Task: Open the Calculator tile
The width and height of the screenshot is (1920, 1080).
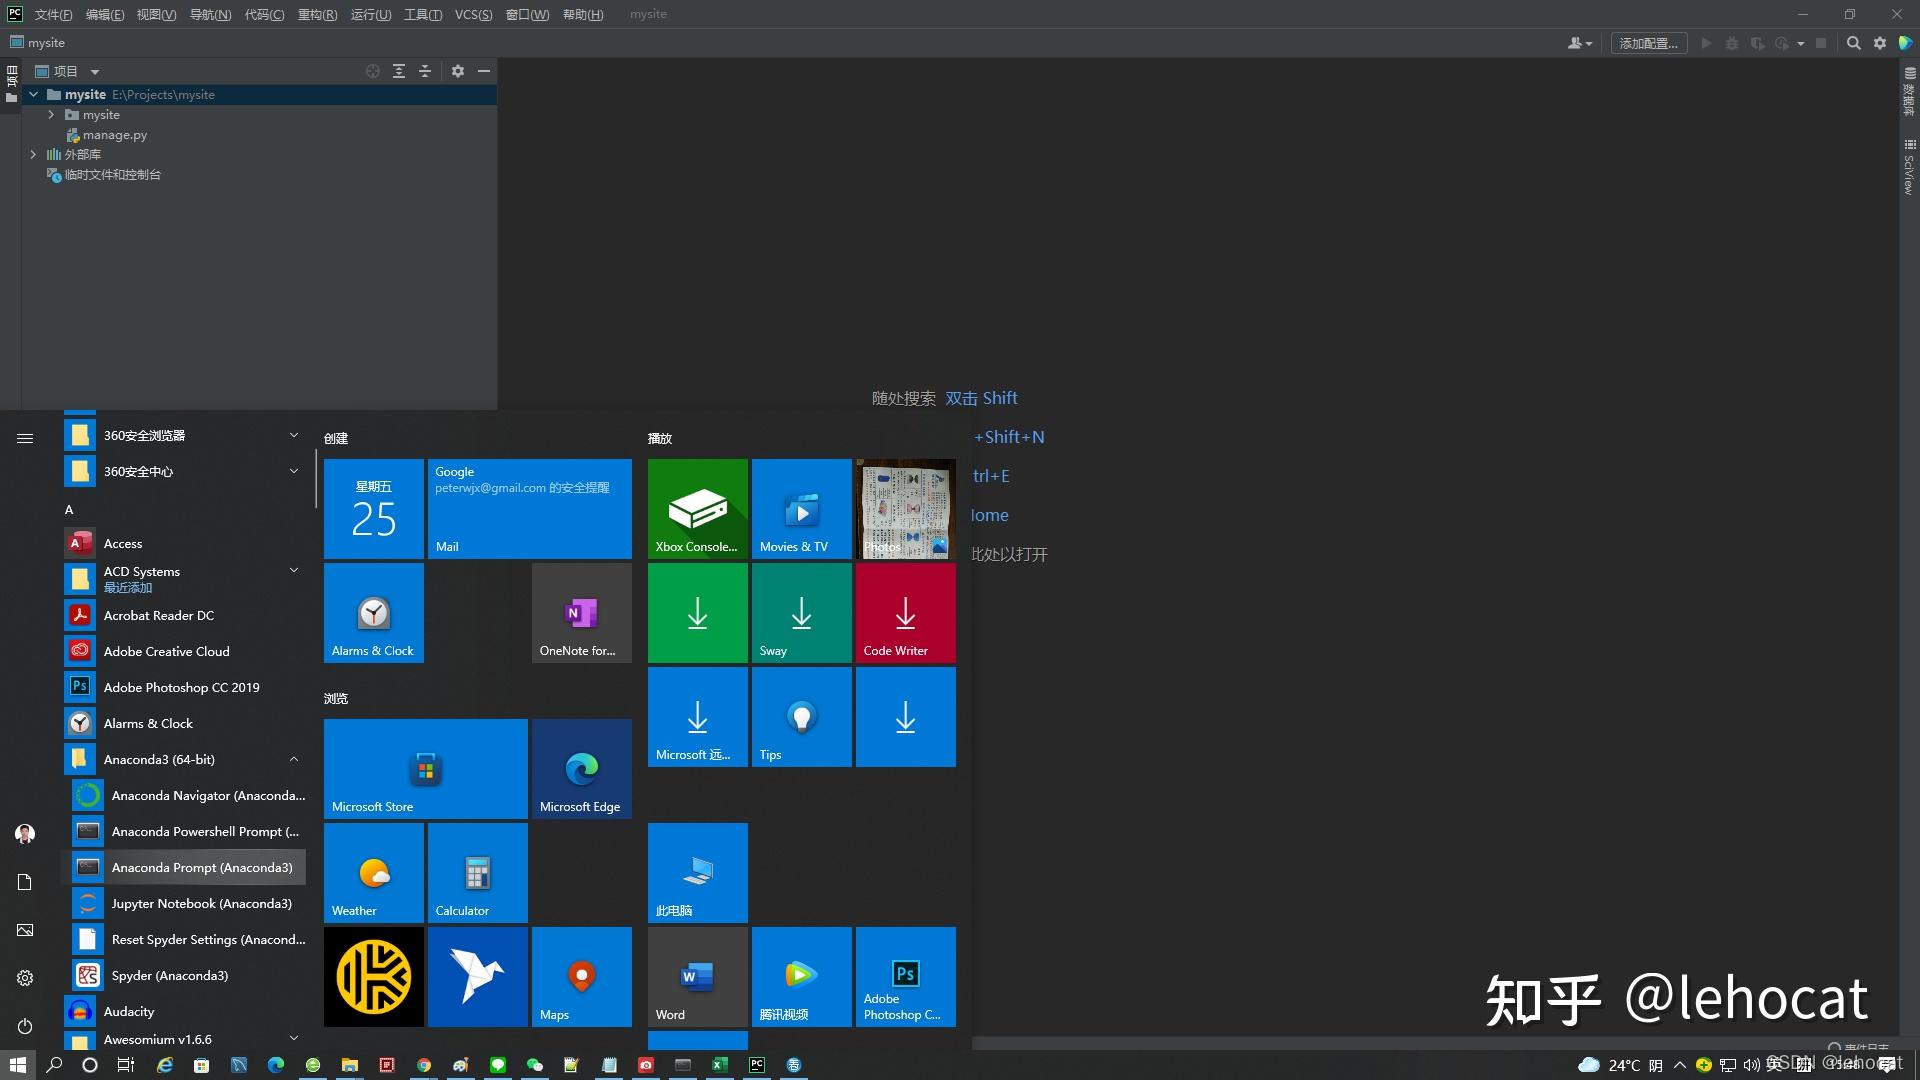Action: (478, 873)
